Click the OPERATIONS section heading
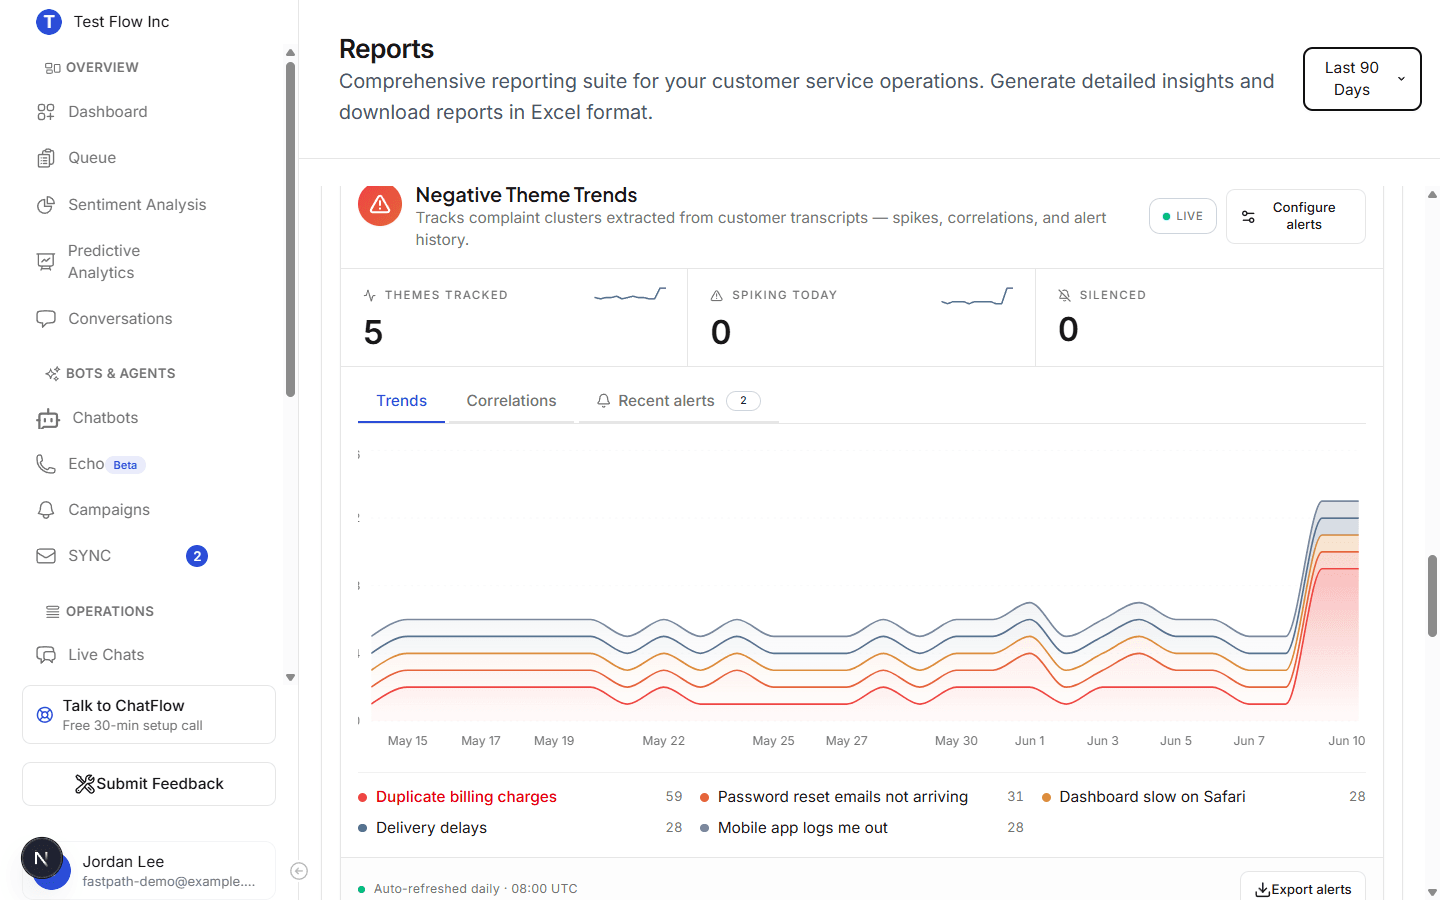Viewport: 1440px width, 900px height. (x=110, y=612)
